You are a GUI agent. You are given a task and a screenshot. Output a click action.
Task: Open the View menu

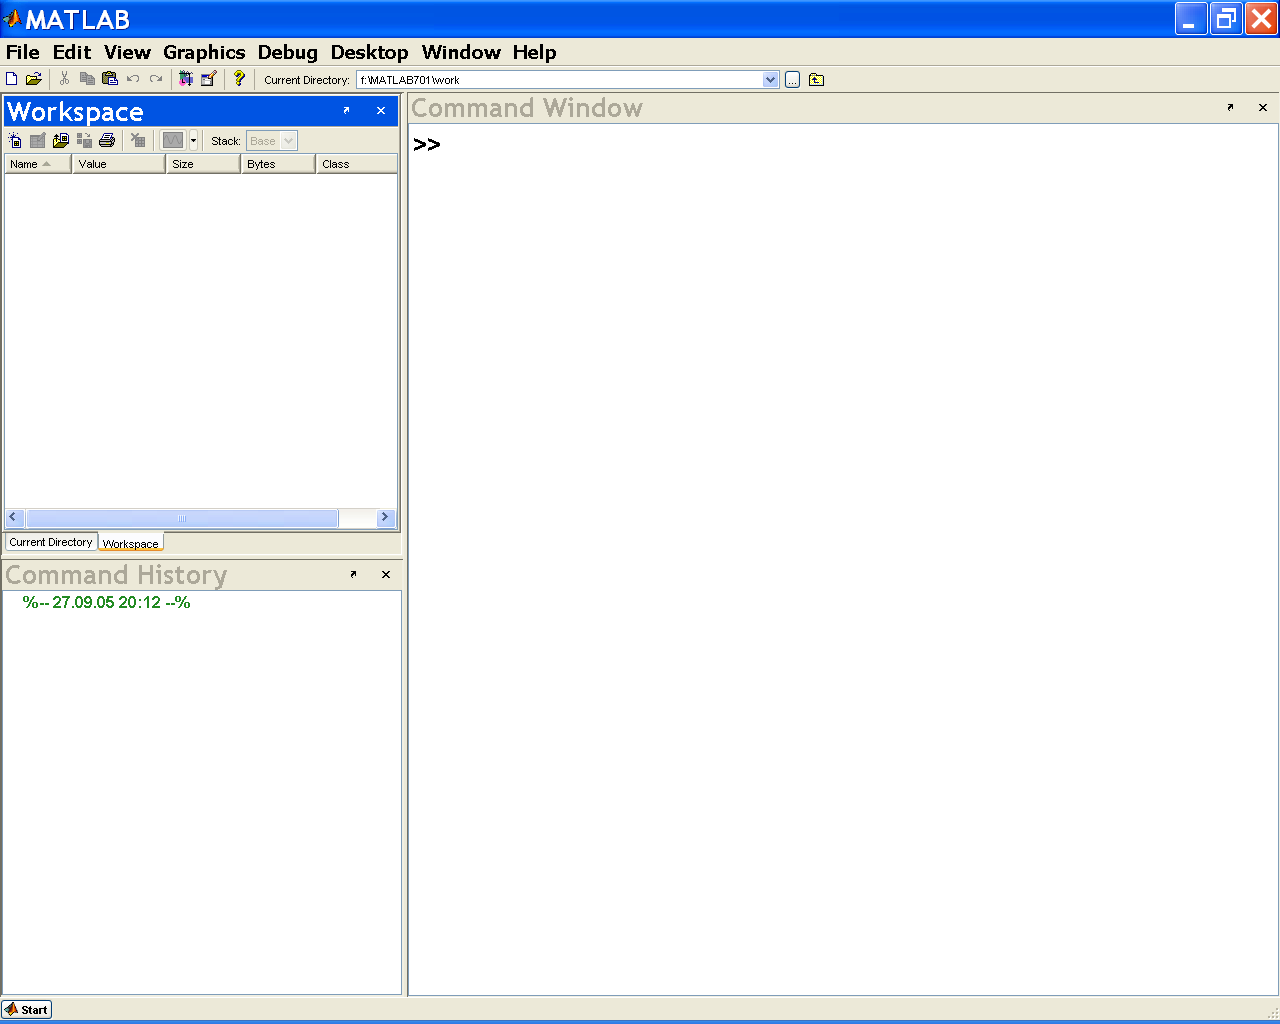pos(127,53)
